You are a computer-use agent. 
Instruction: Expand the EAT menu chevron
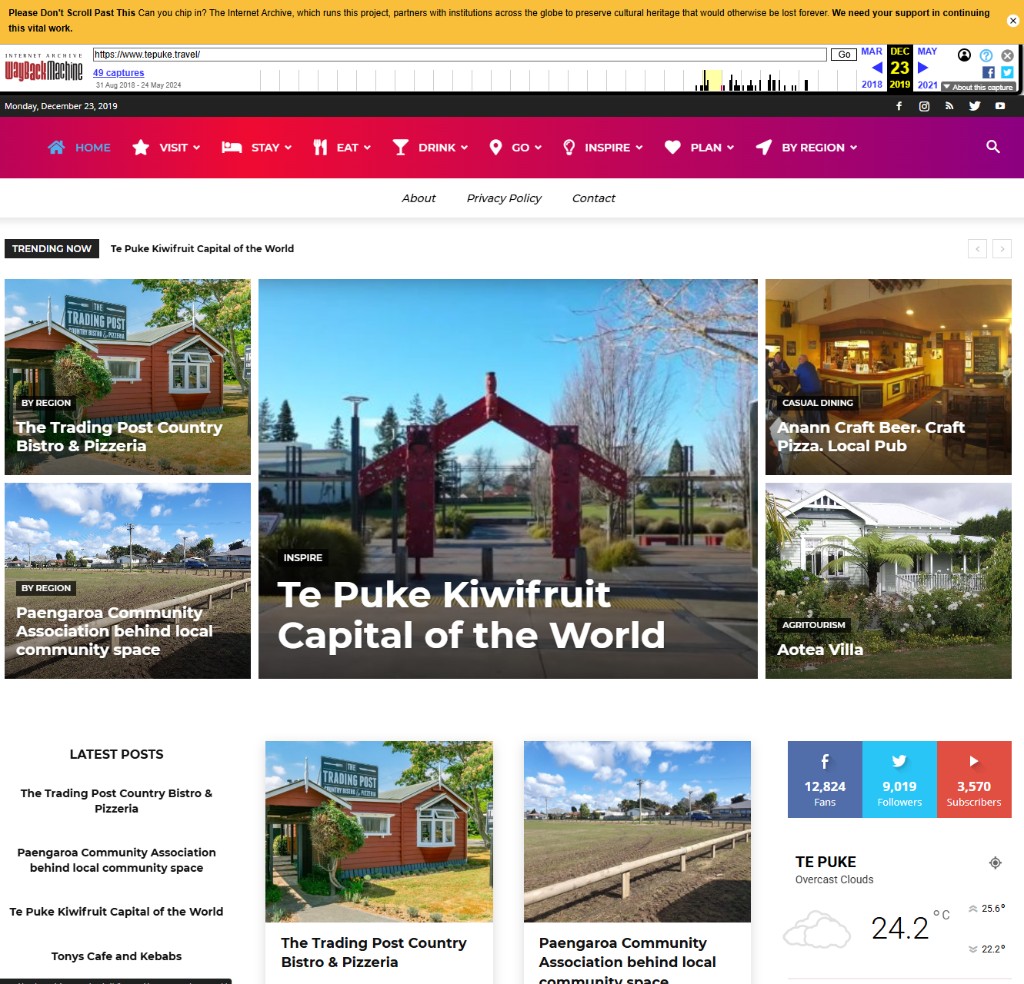click(367, 148)
